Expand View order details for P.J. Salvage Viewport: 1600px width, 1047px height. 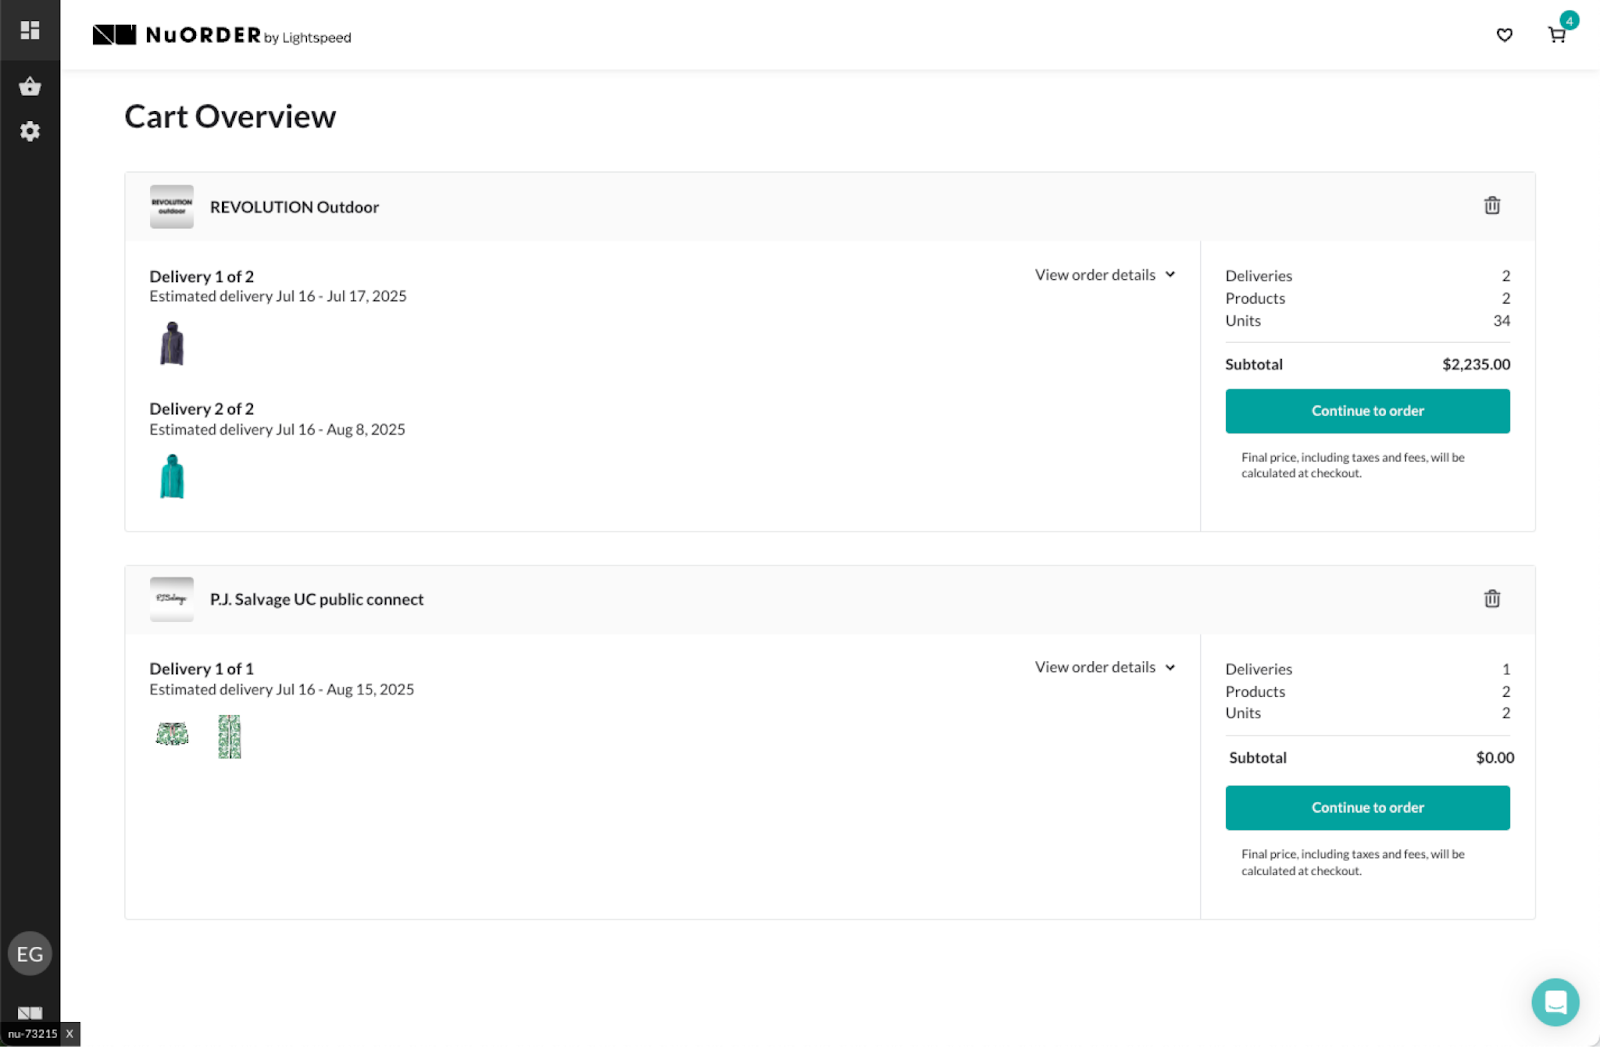[x=1103, y=667]
